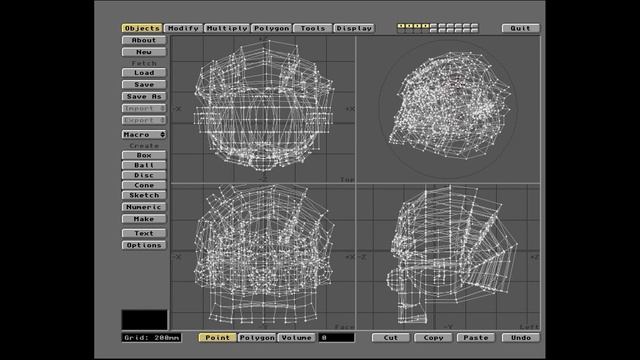Click inside the Face view wireframe viewport
This screenshot has height=360, width=640.
263,257
